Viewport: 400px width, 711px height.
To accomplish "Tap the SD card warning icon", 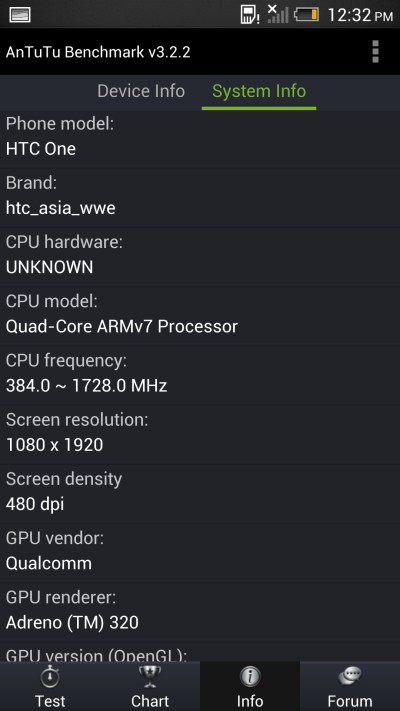I will (249, 15).
